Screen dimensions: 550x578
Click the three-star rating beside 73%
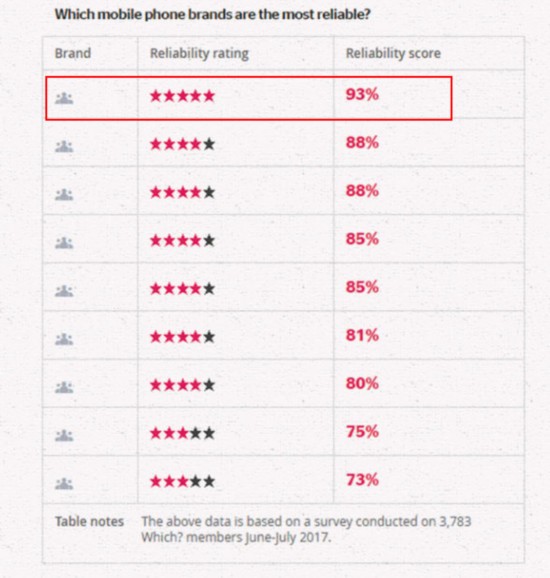click(182, 481)
